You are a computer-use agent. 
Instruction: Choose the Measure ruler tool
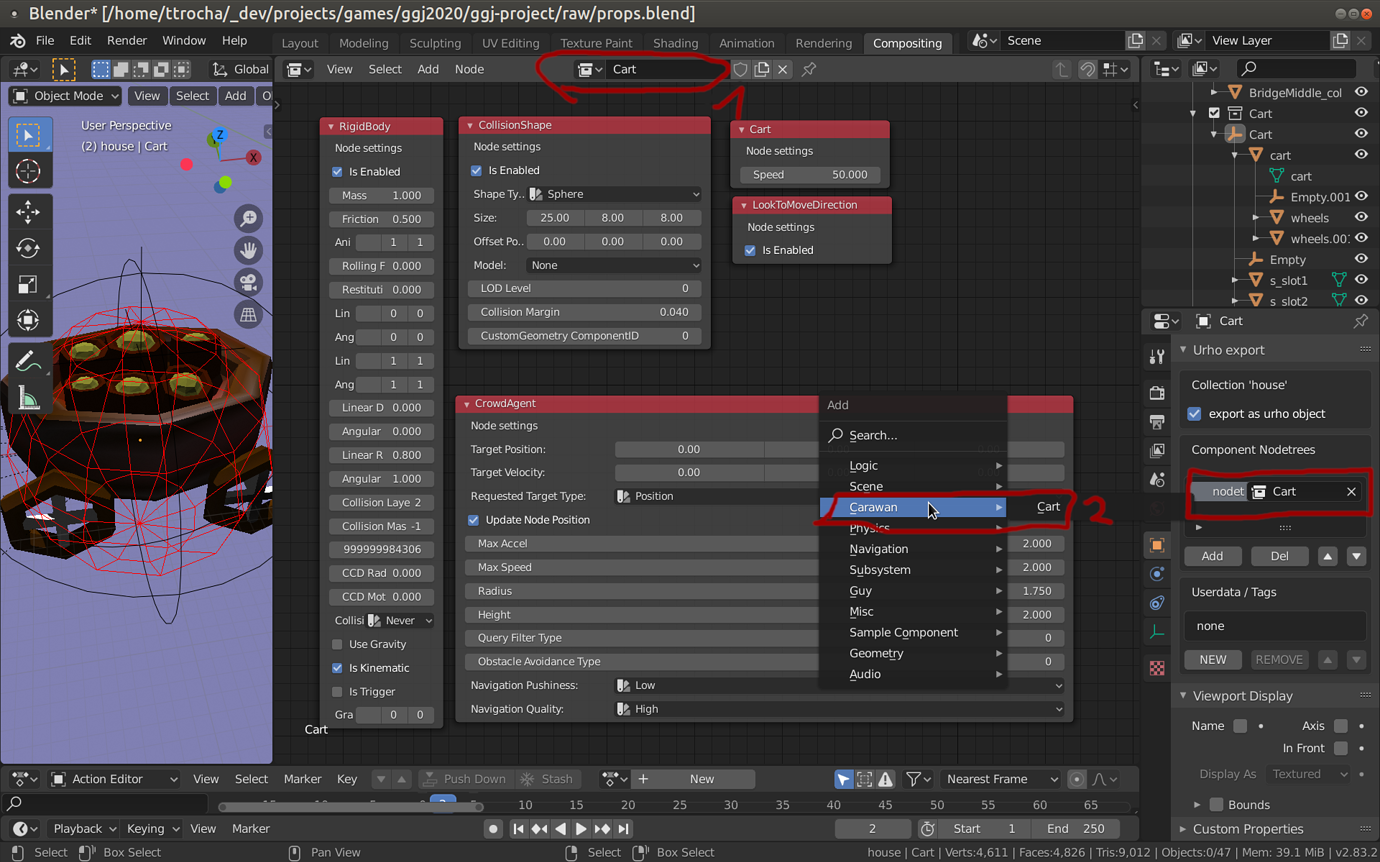(28, 398)
